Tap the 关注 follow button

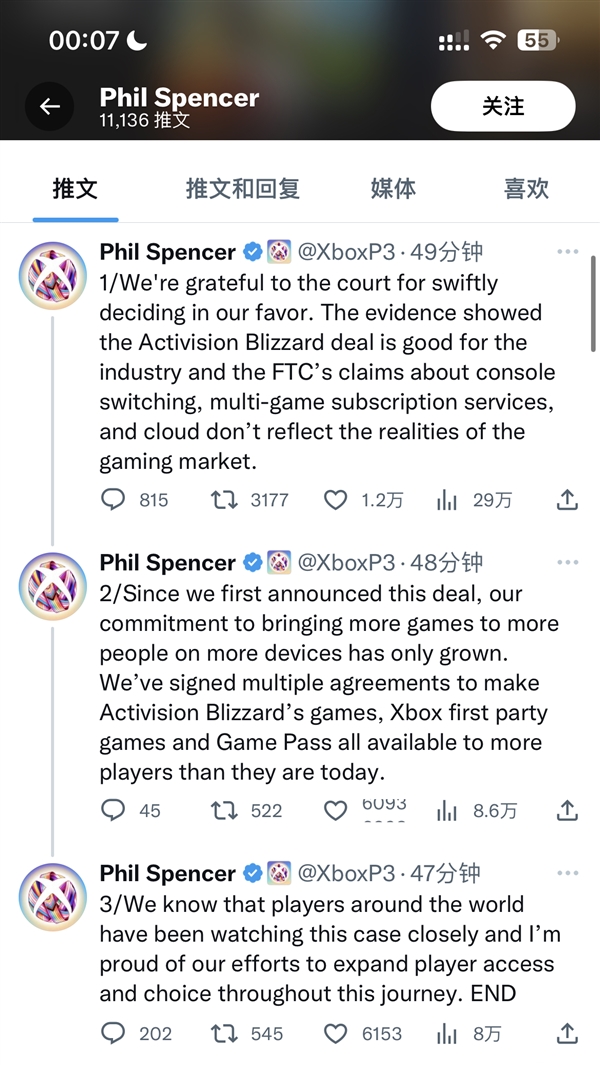(x=503, y=107)
